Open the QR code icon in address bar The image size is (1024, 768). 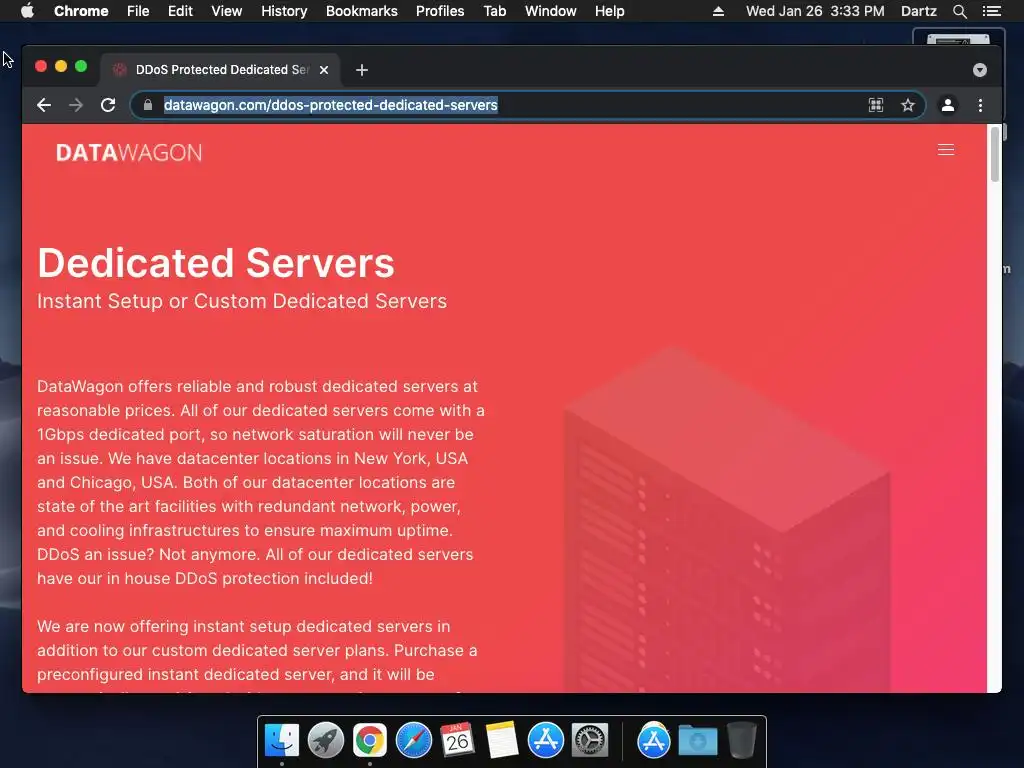tap(876, 105)
